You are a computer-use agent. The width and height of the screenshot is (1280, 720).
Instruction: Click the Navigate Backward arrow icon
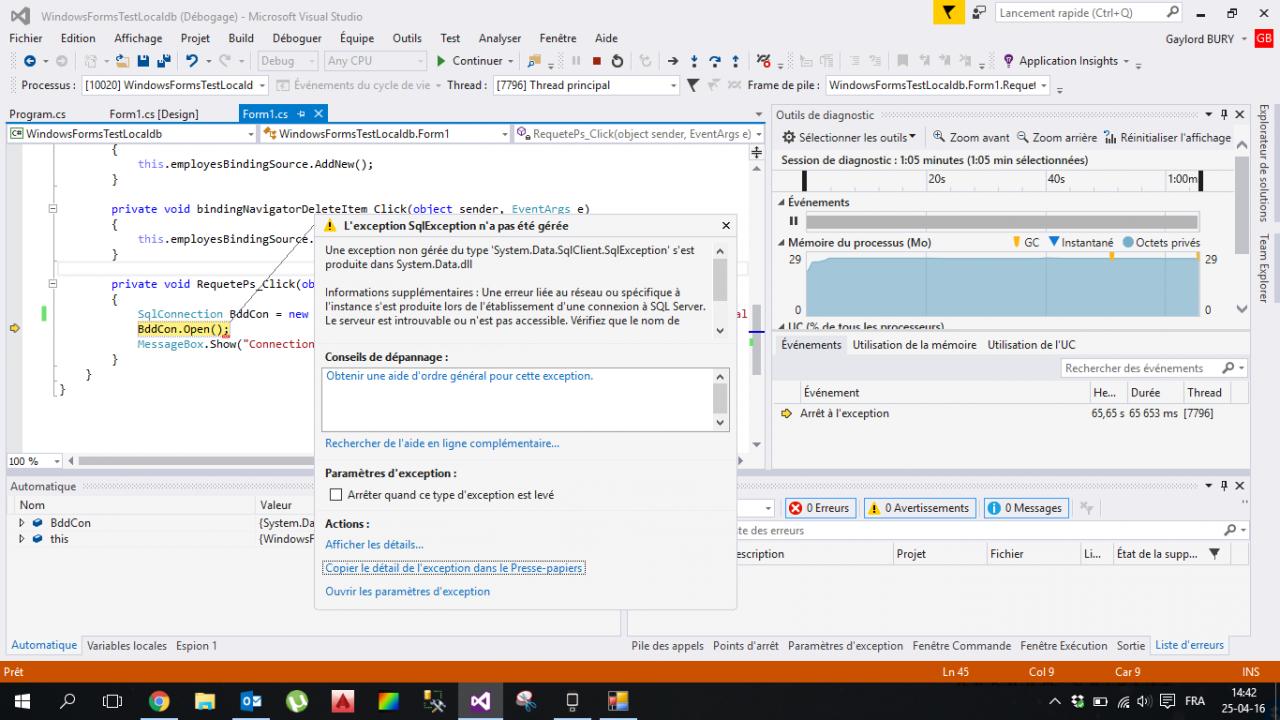point(30,61)
